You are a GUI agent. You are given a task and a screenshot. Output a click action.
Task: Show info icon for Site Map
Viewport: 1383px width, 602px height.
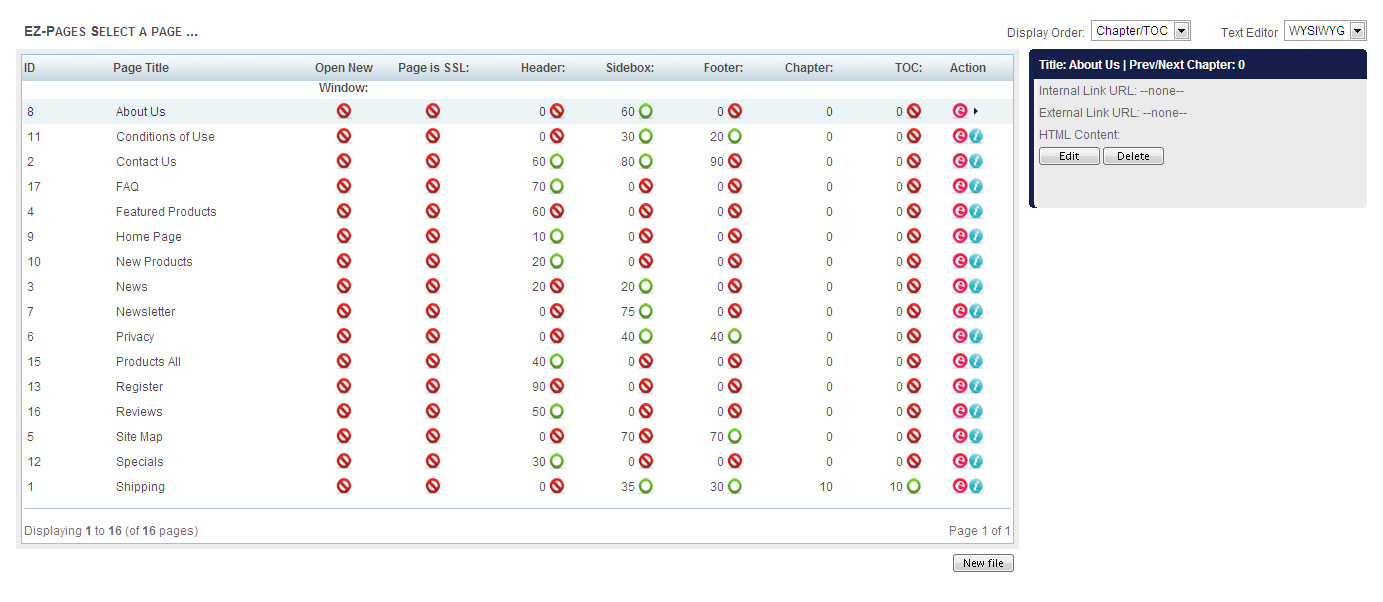(x=976, y=436)
